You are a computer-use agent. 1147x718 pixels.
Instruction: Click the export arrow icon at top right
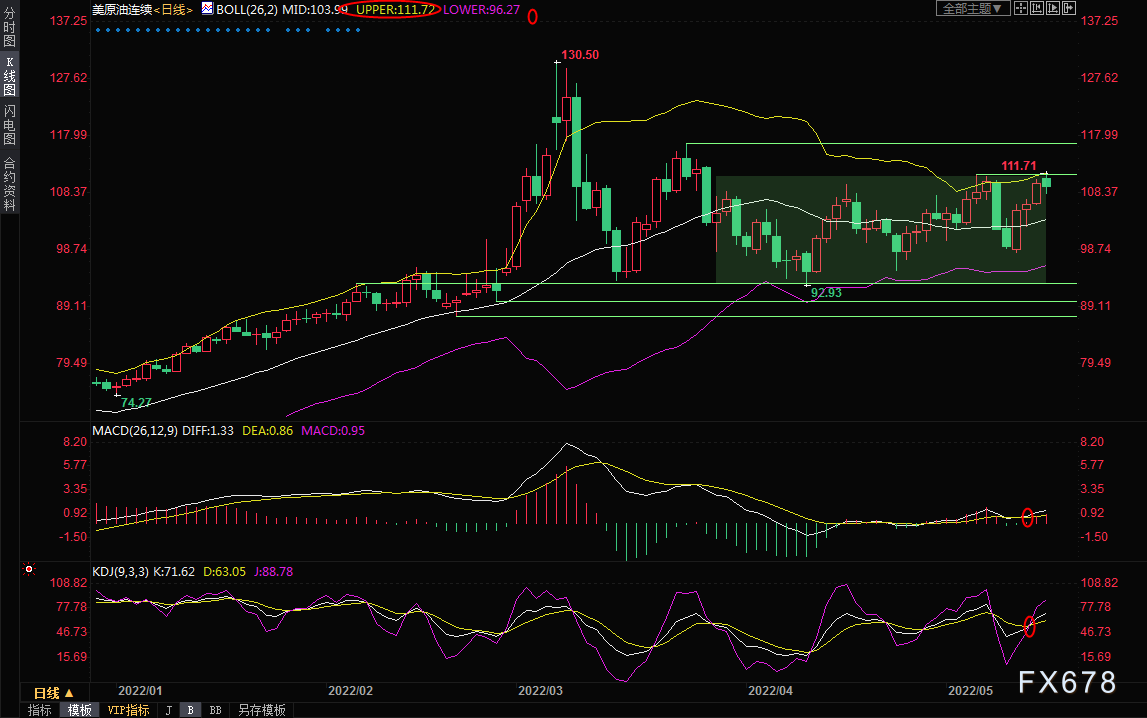click(x=1069, y=8)
